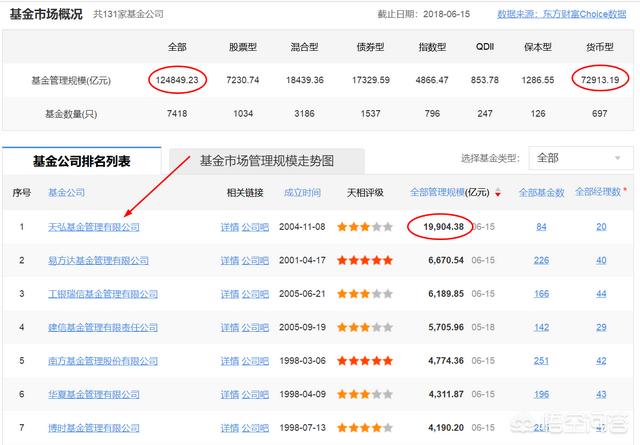640x445 pixels.
Task: Open 易方达基金管理有限公司 company link
Action: 98,260
